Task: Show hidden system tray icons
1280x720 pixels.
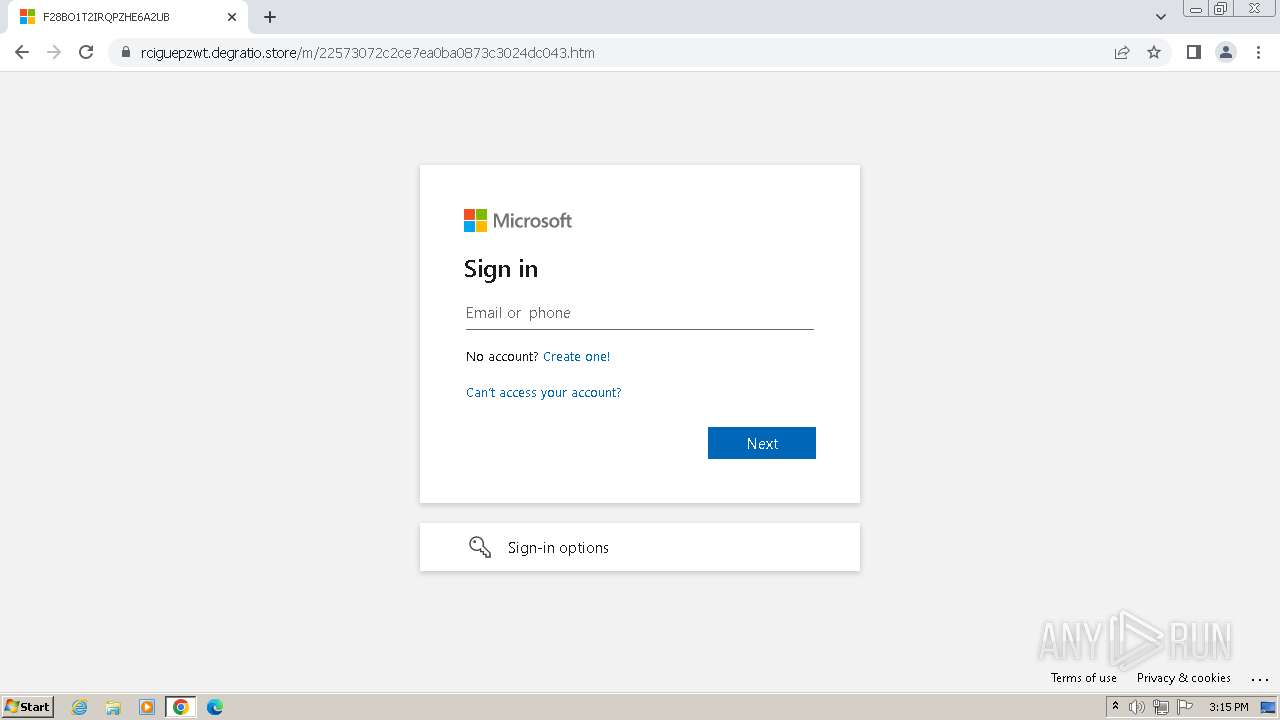Action: [x=1116, y=707]
